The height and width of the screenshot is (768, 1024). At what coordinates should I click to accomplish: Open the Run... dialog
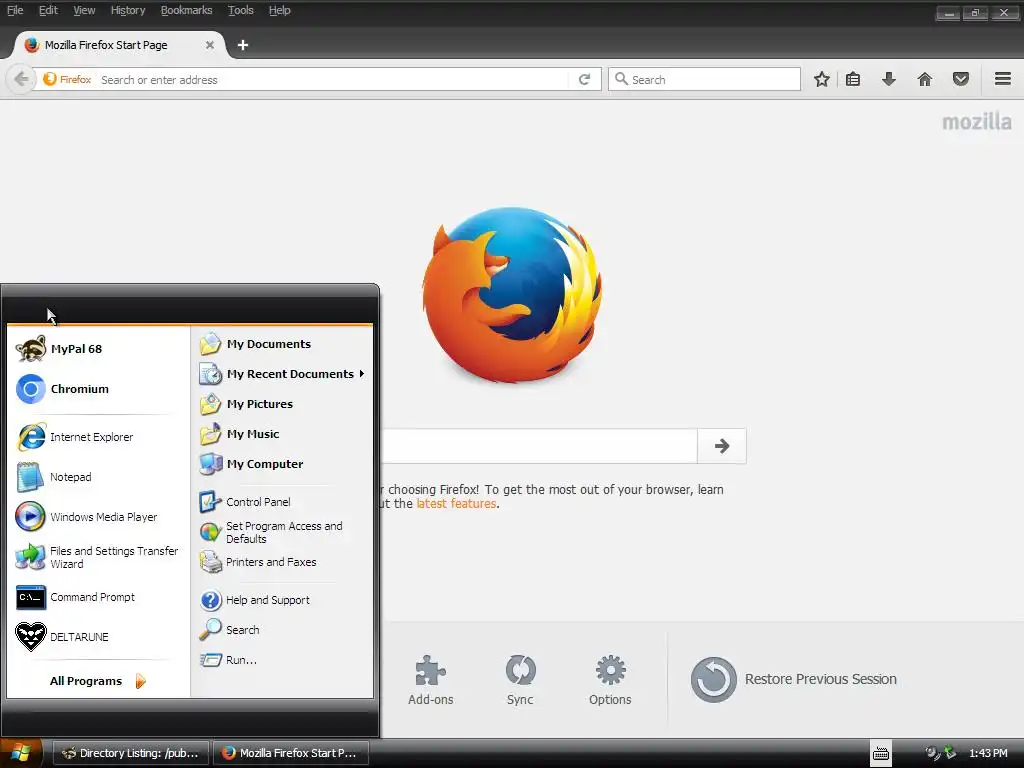pyautogui.click(x=281, y=660)
